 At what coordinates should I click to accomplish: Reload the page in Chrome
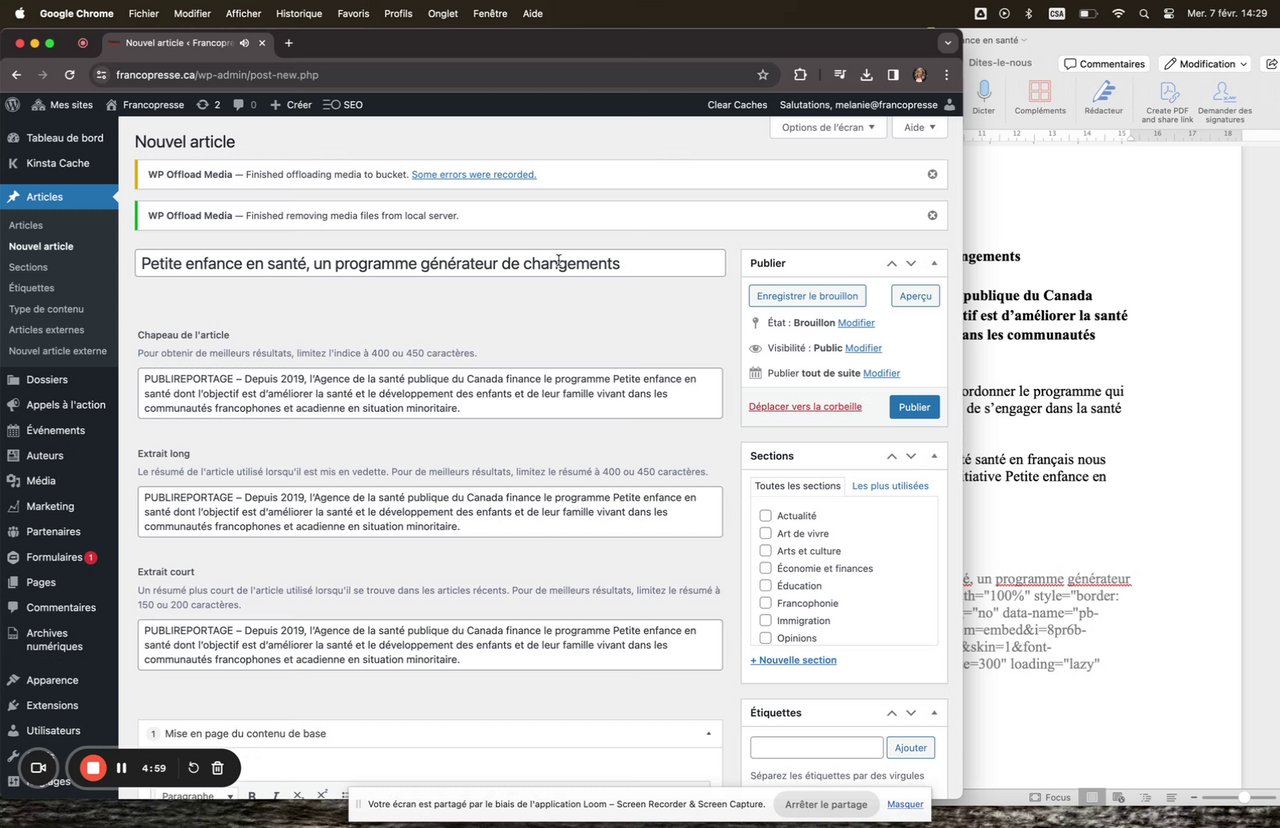69,75
